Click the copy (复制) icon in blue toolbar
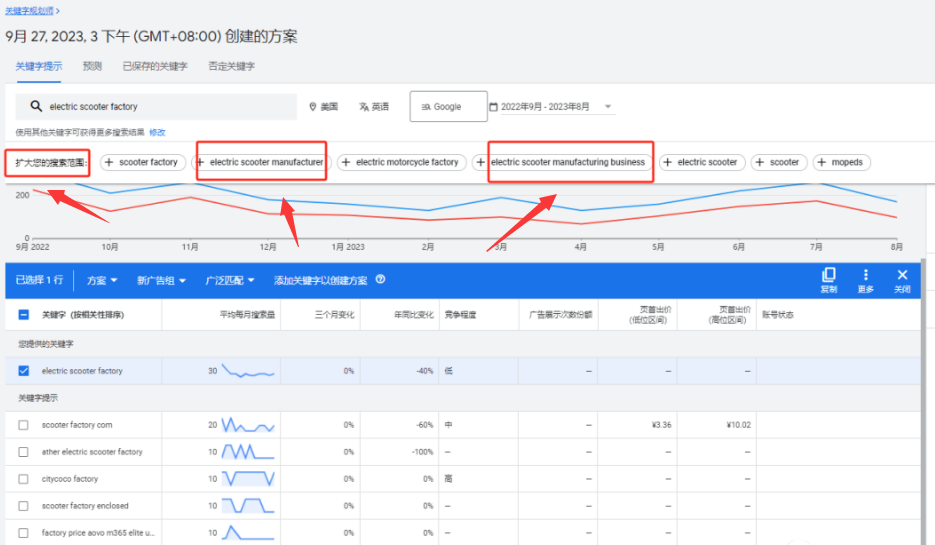Image resolution: width=935 pixels, height=545 pixels. click(x=828, y=275)
